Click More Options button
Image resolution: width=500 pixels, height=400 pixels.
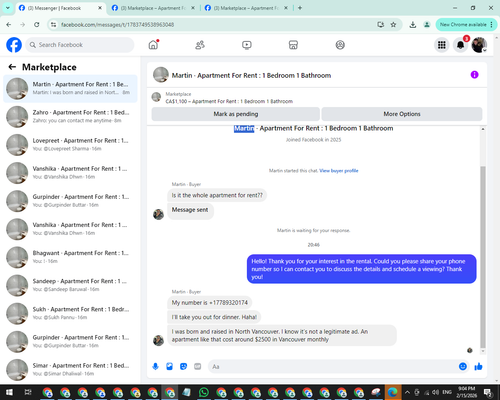click(402, 114)
